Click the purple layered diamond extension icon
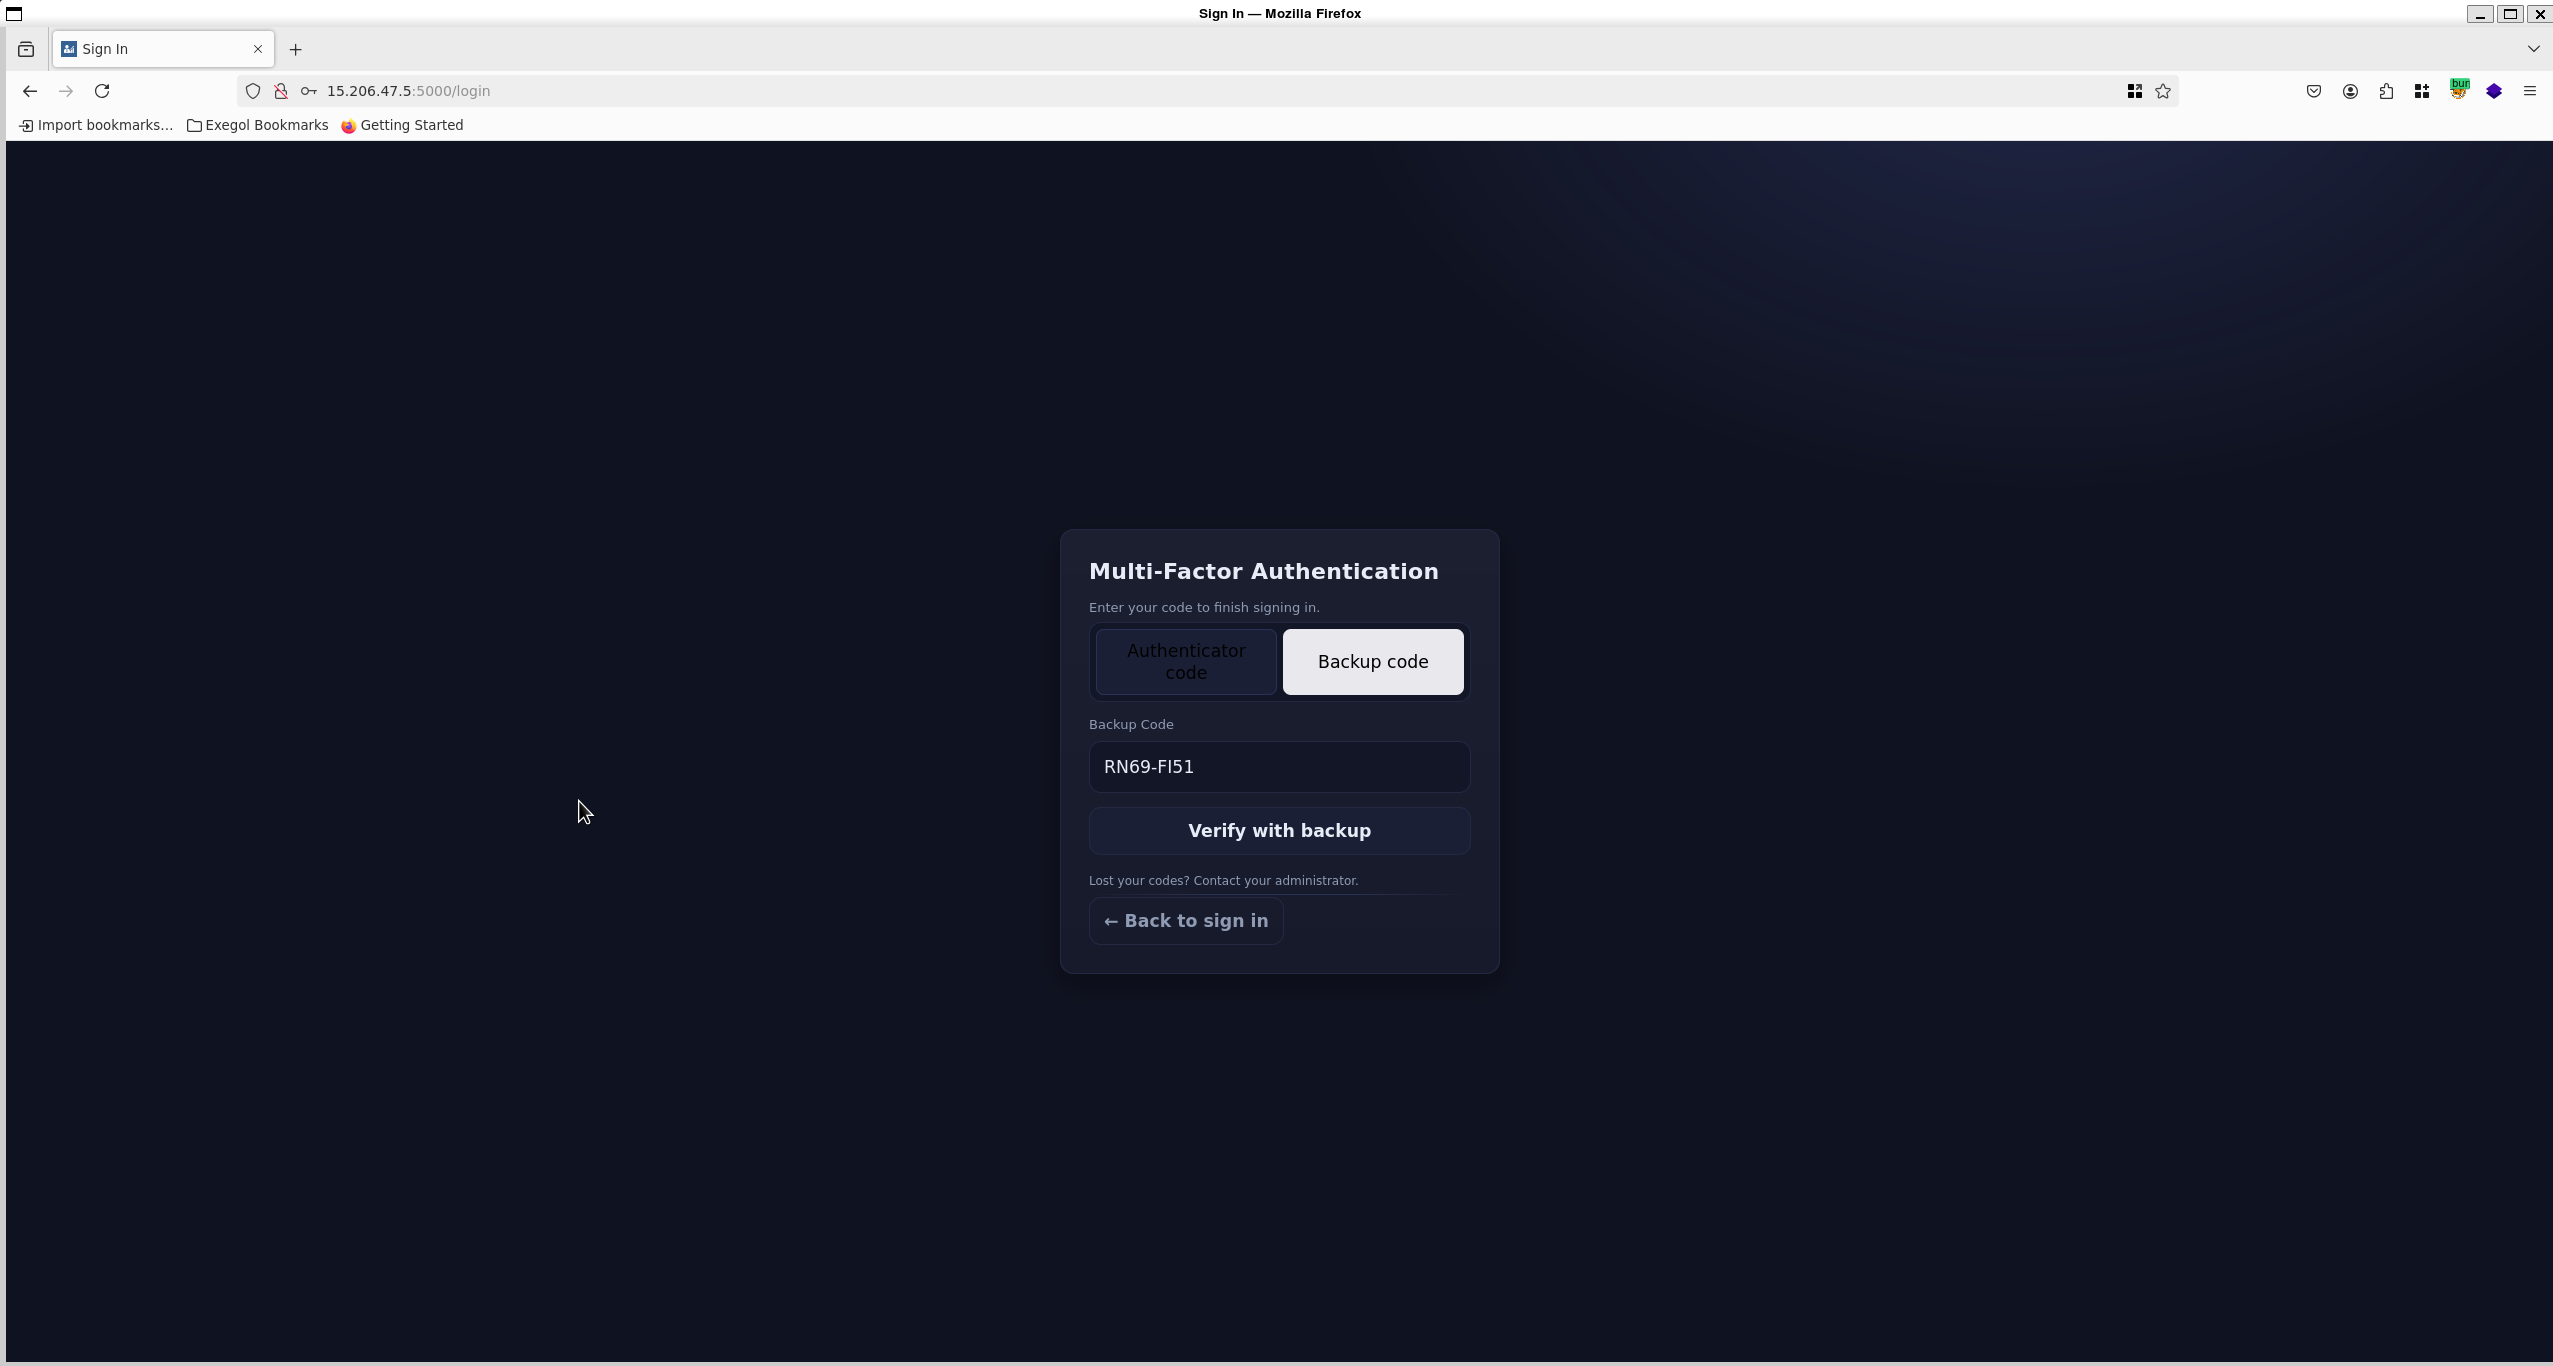Screen dimensions: 2553x1366 (2494, 91)
